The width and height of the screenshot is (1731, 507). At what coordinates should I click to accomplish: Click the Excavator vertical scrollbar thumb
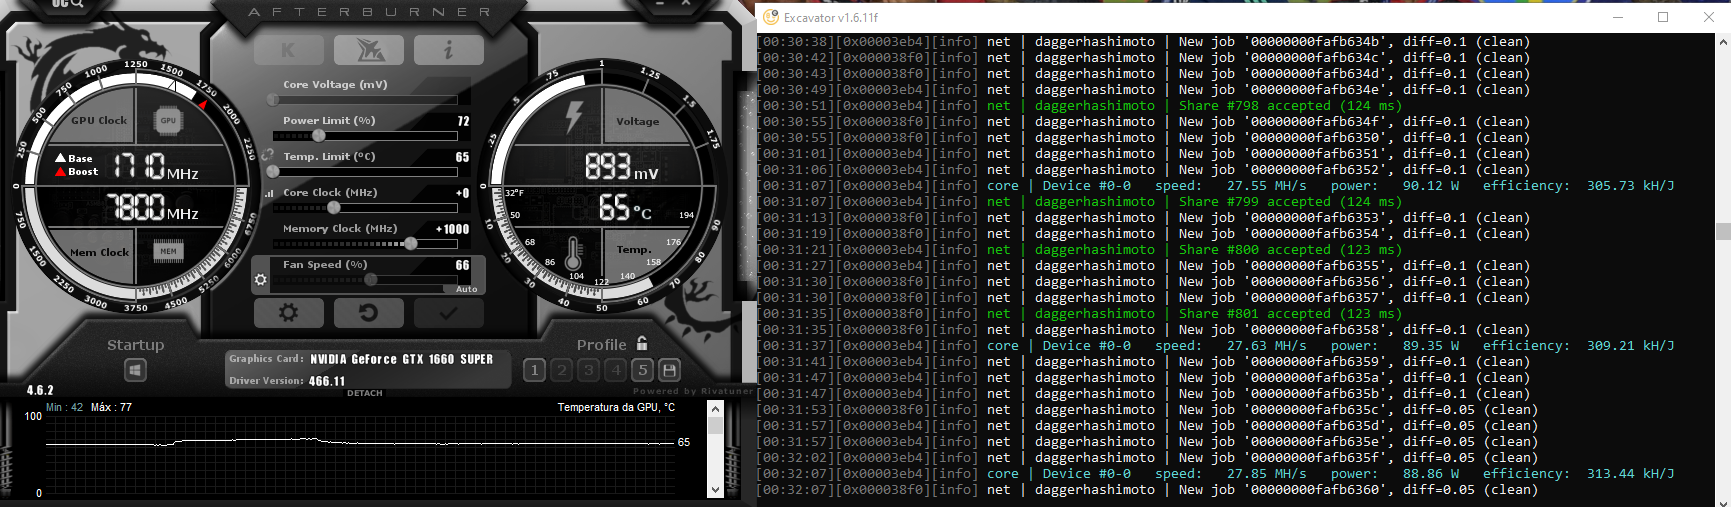tap(1723, 231)
